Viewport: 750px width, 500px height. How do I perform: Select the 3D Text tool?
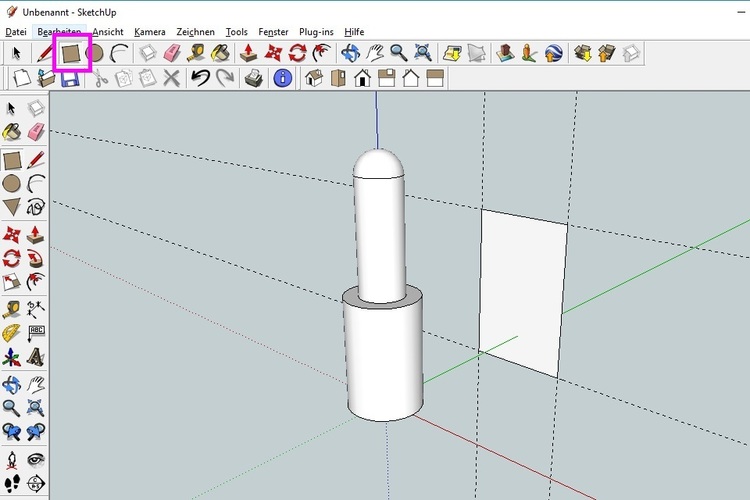36,357
